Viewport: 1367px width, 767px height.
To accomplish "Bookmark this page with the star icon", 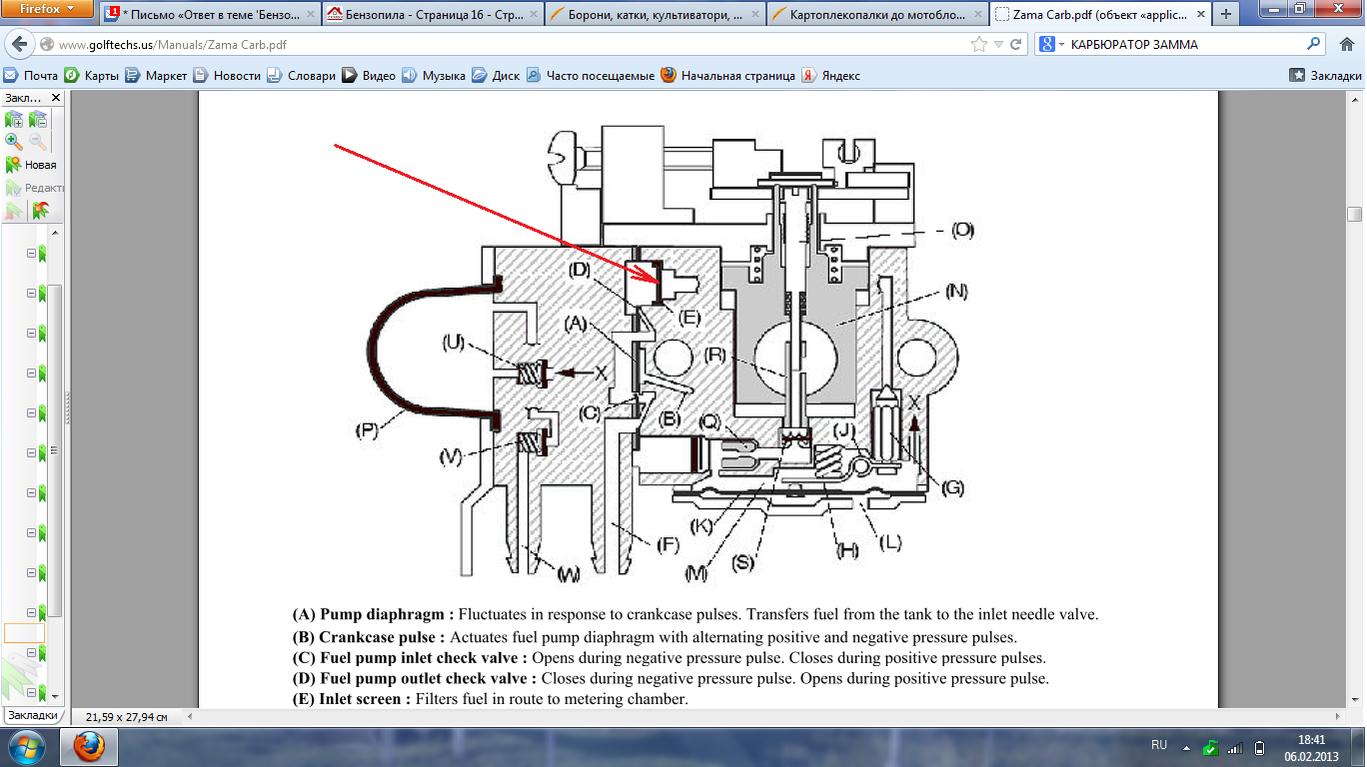I will (979, 45).
